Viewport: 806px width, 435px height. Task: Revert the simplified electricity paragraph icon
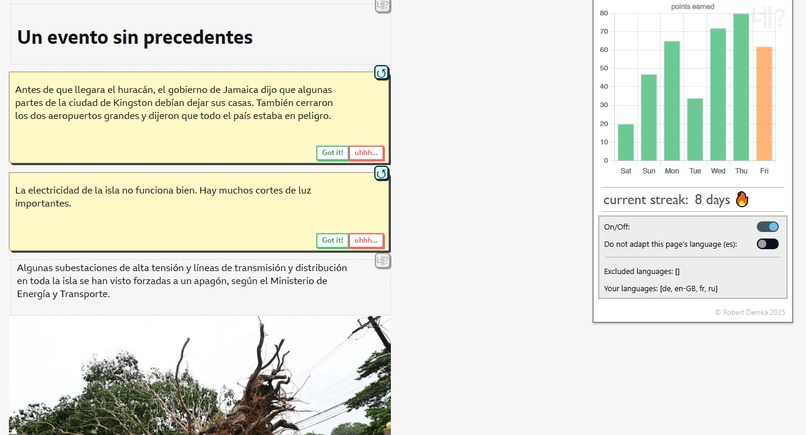point(381,174)
